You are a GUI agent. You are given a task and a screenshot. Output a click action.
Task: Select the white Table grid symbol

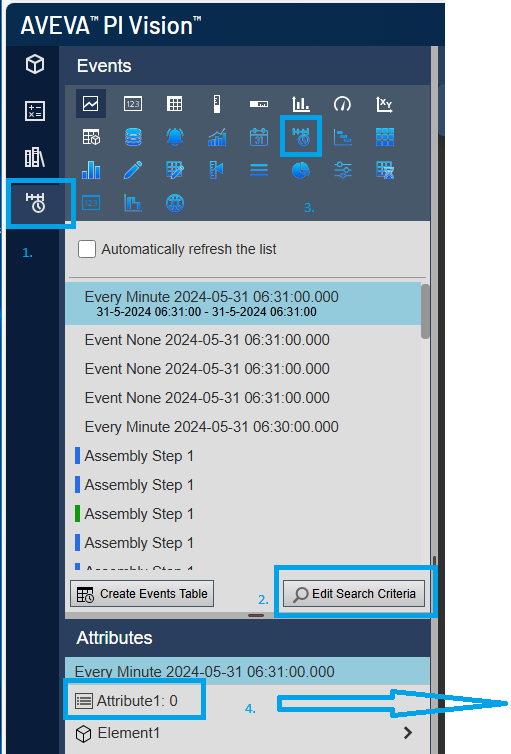coord(174,104)
